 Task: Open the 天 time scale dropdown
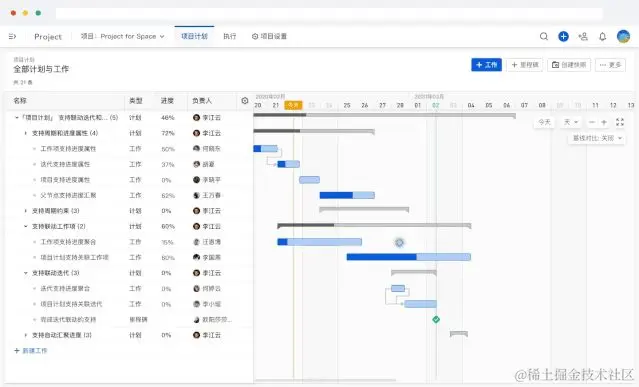571,122
